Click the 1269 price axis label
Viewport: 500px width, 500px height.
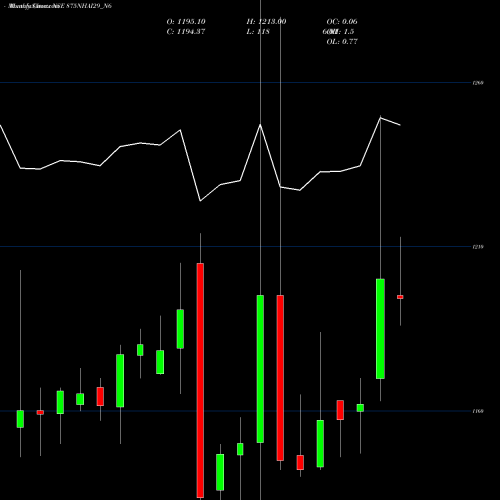478,83
